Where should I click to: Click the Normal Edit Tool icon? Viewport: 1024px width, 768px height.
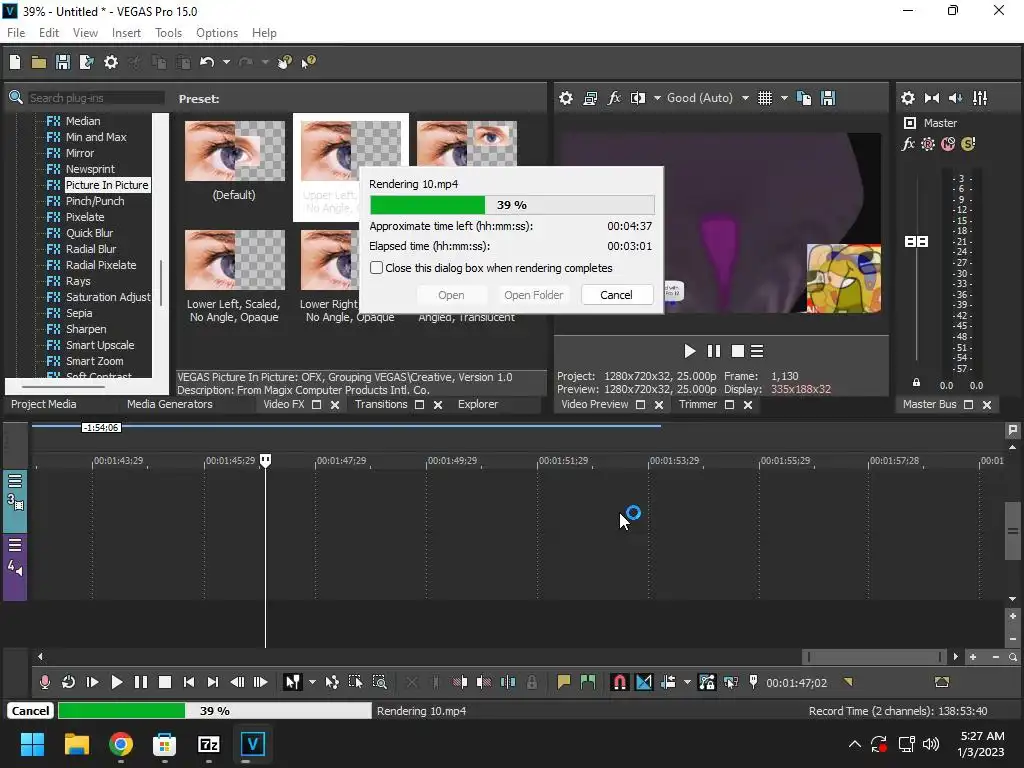pyautogui.click(x=293, y=682)
